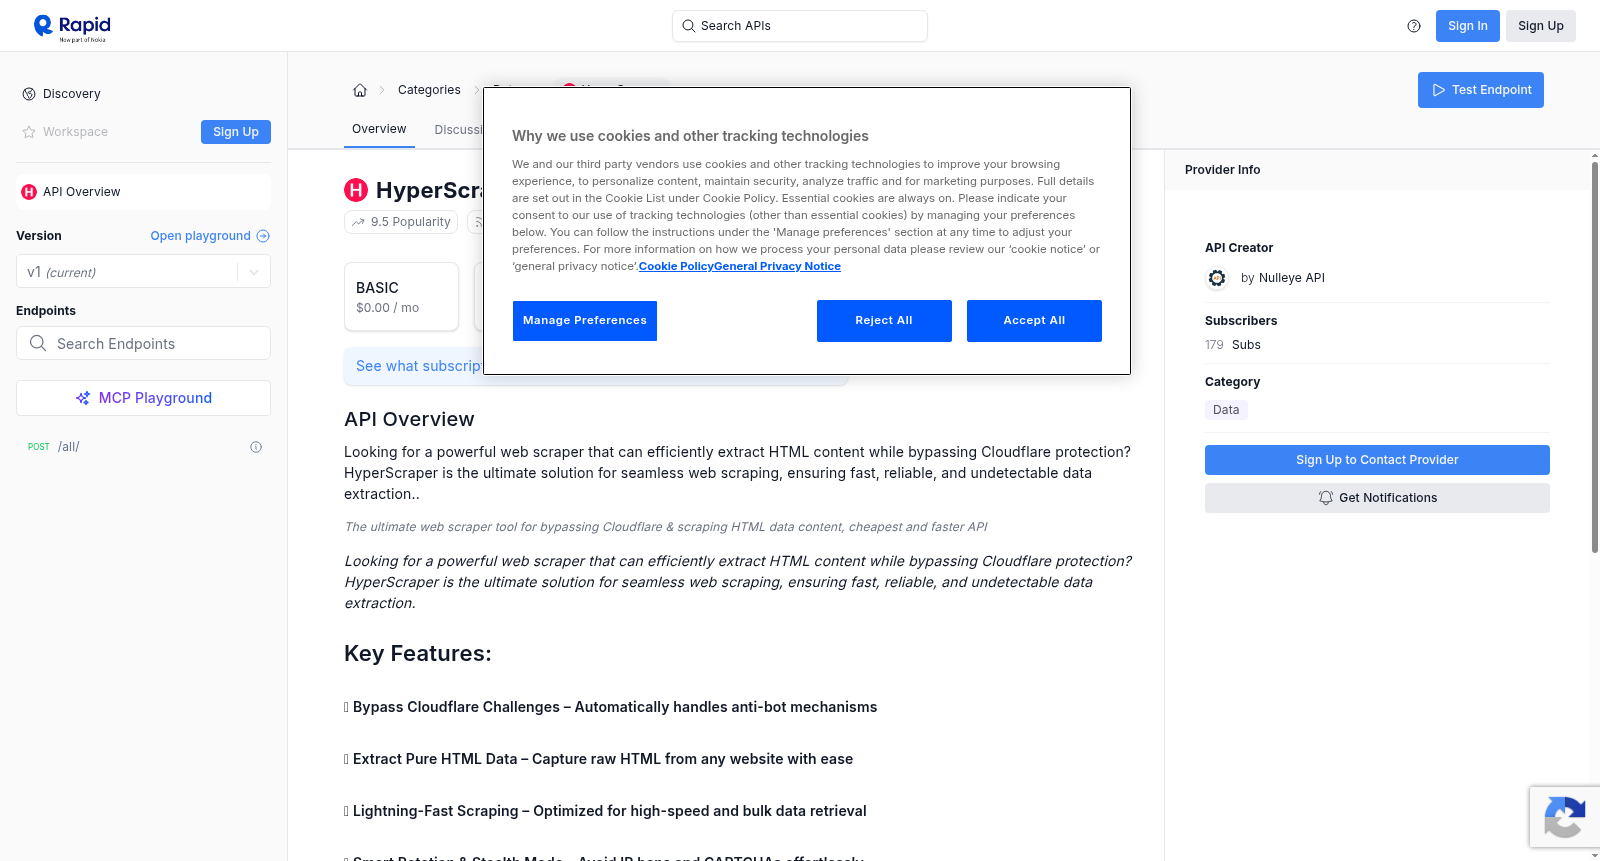This screenshot has height=861, width=1600.
Task: Open the help question mark icon
Action: click(x=1414, y=26)
